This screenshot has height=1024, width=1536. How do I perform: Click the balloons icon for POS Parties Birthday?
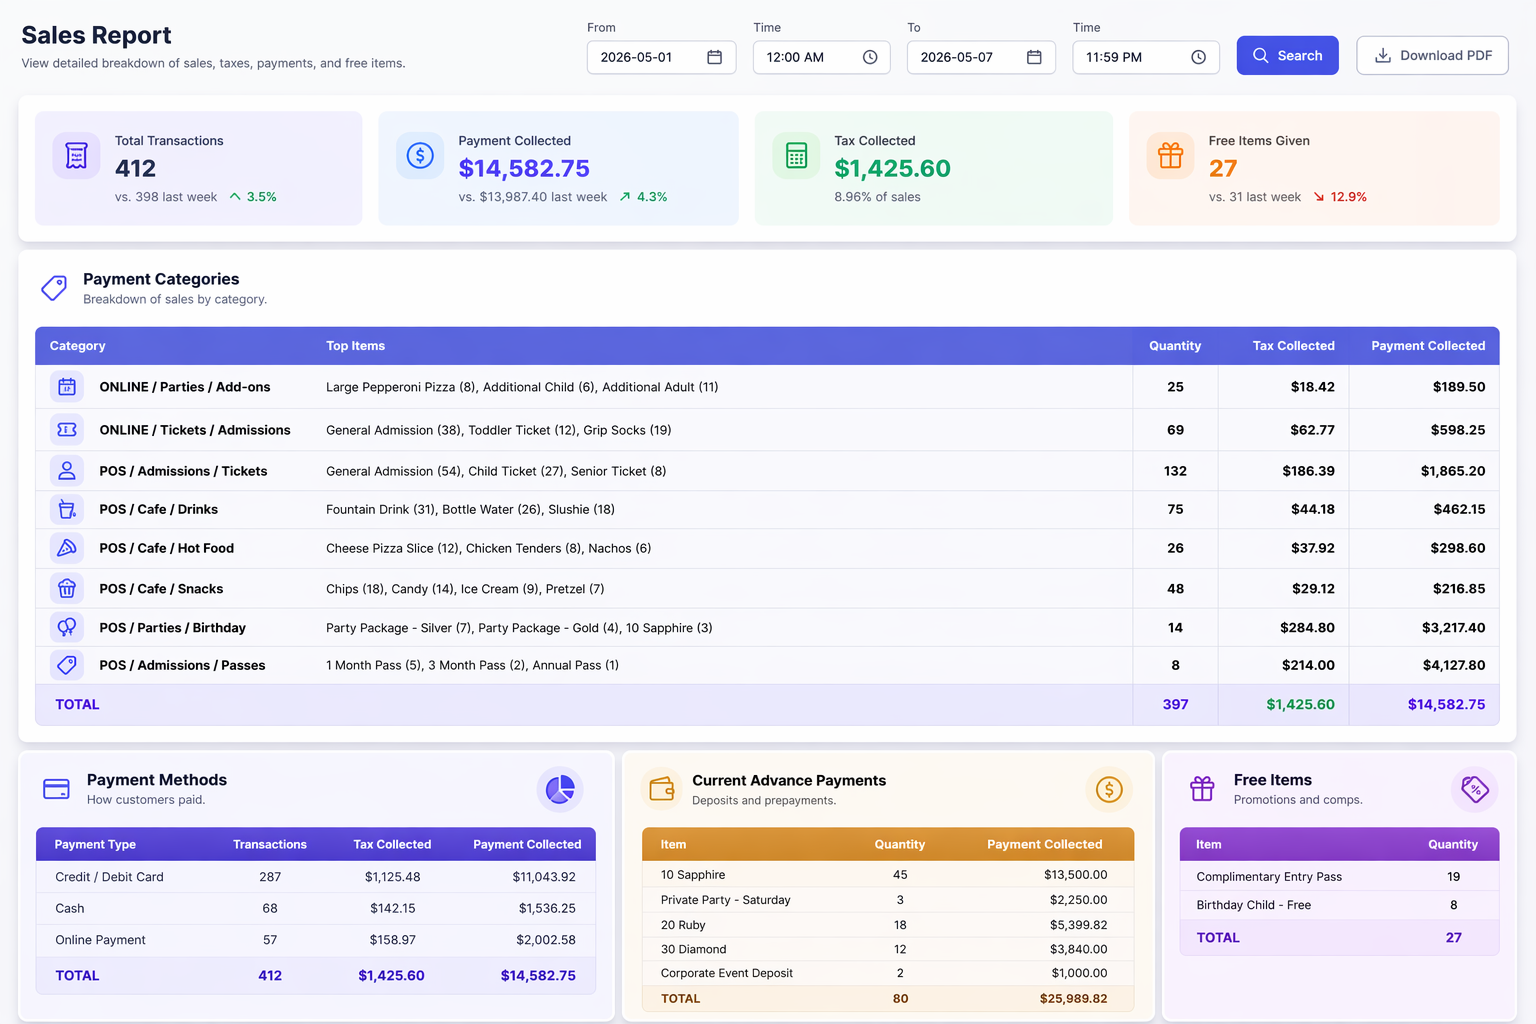(66, 627)
